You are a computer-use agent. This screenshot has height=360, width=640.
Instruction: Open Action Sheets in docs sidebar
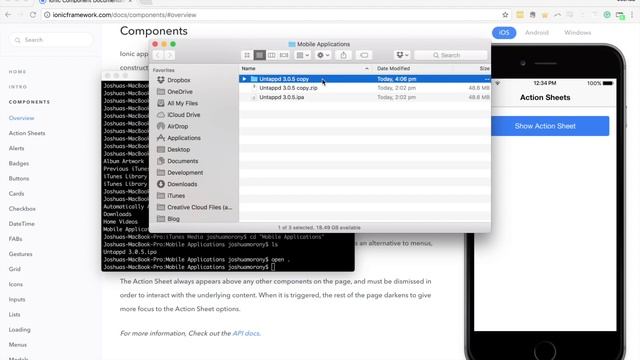click(x=27, y=133)
